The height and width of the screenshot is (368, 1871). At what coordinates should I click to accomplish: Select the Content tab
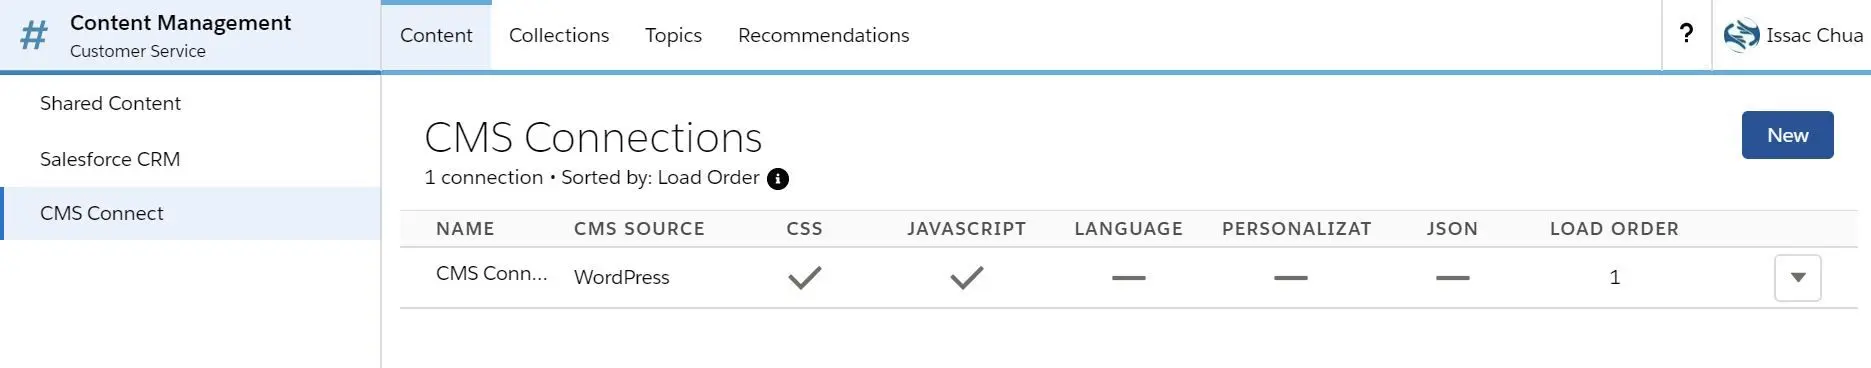[436, 35]
